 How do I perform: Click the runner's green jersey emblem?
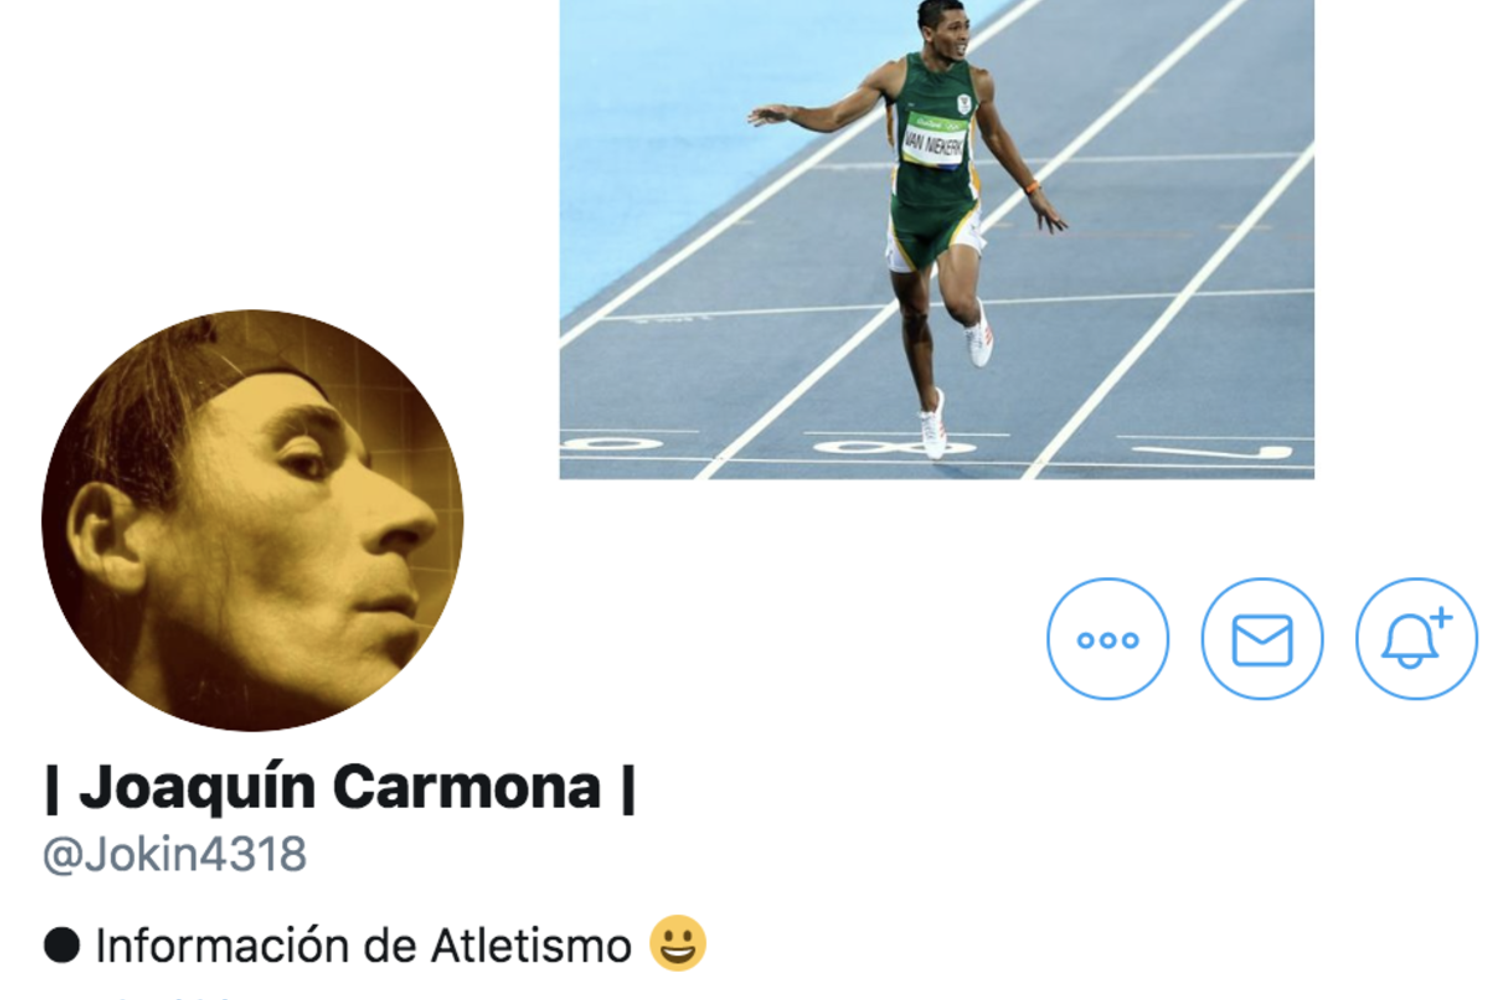[963, 103]
